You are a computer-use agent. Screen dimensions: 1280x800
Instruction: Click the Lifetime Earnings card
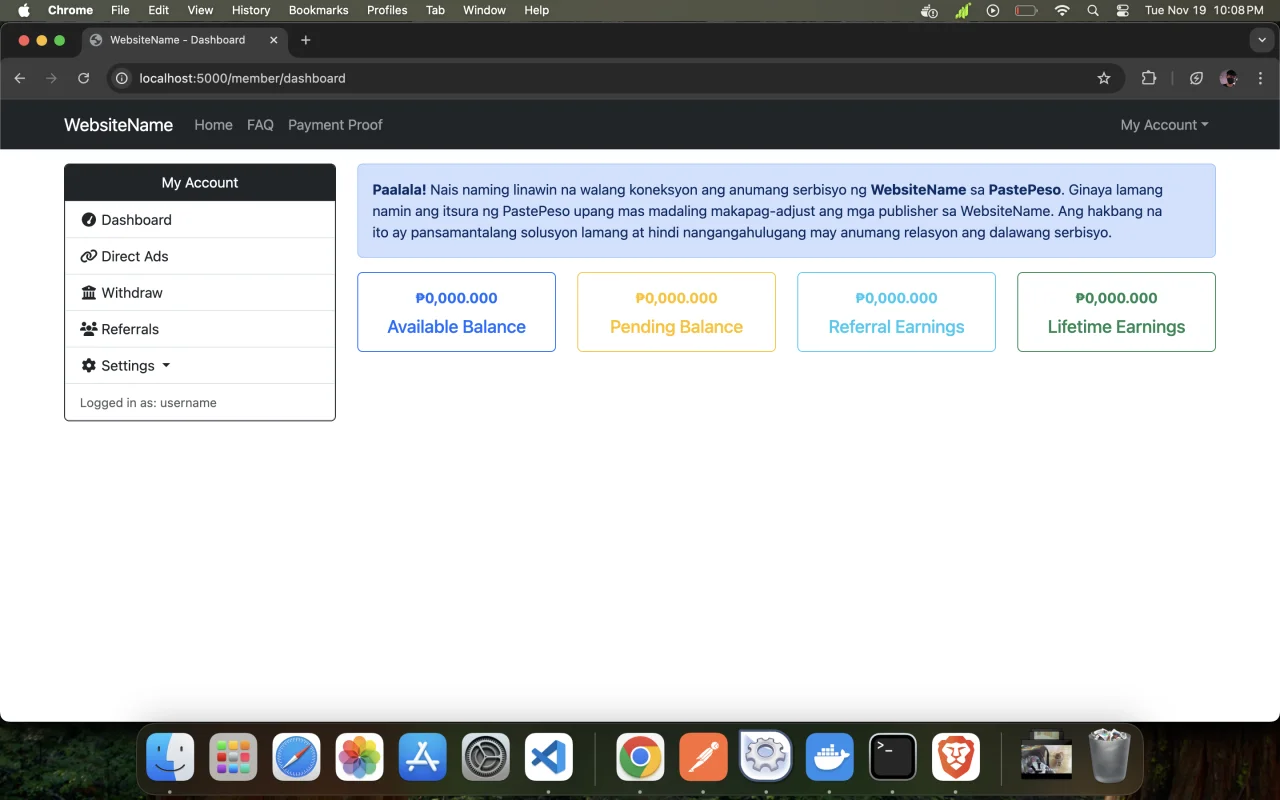point(1116,312)
